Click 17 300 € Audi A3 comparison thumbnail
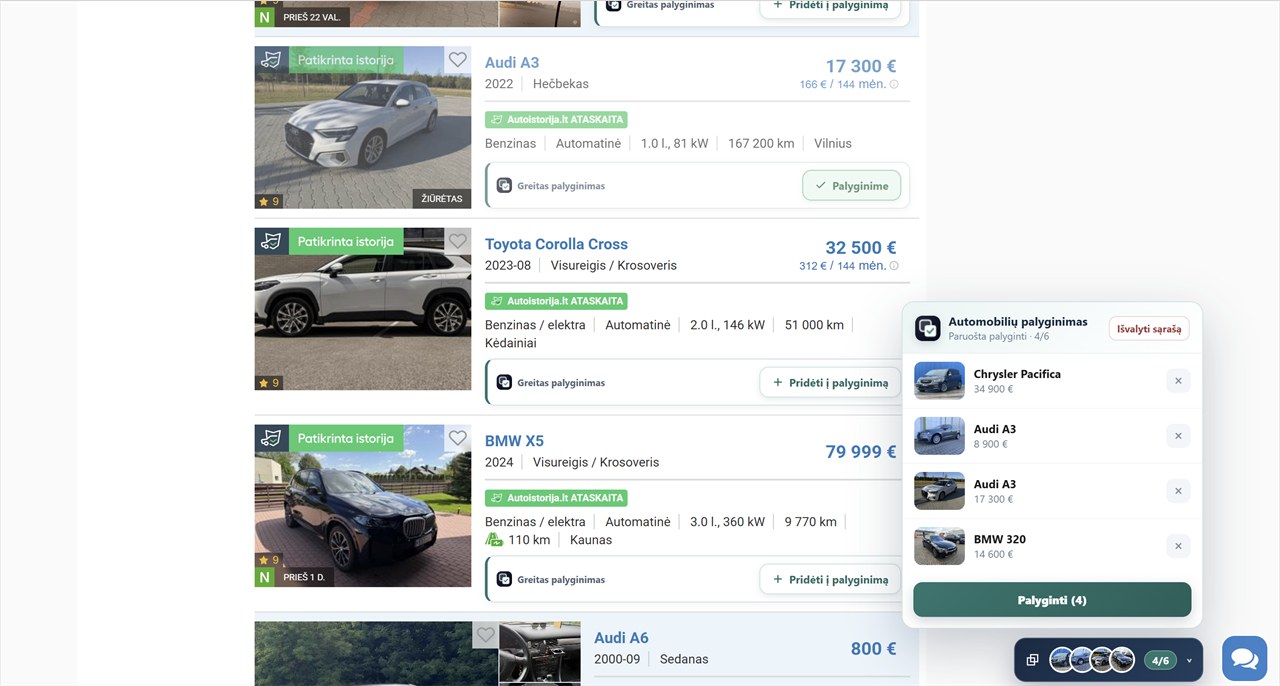 (939, 491)
